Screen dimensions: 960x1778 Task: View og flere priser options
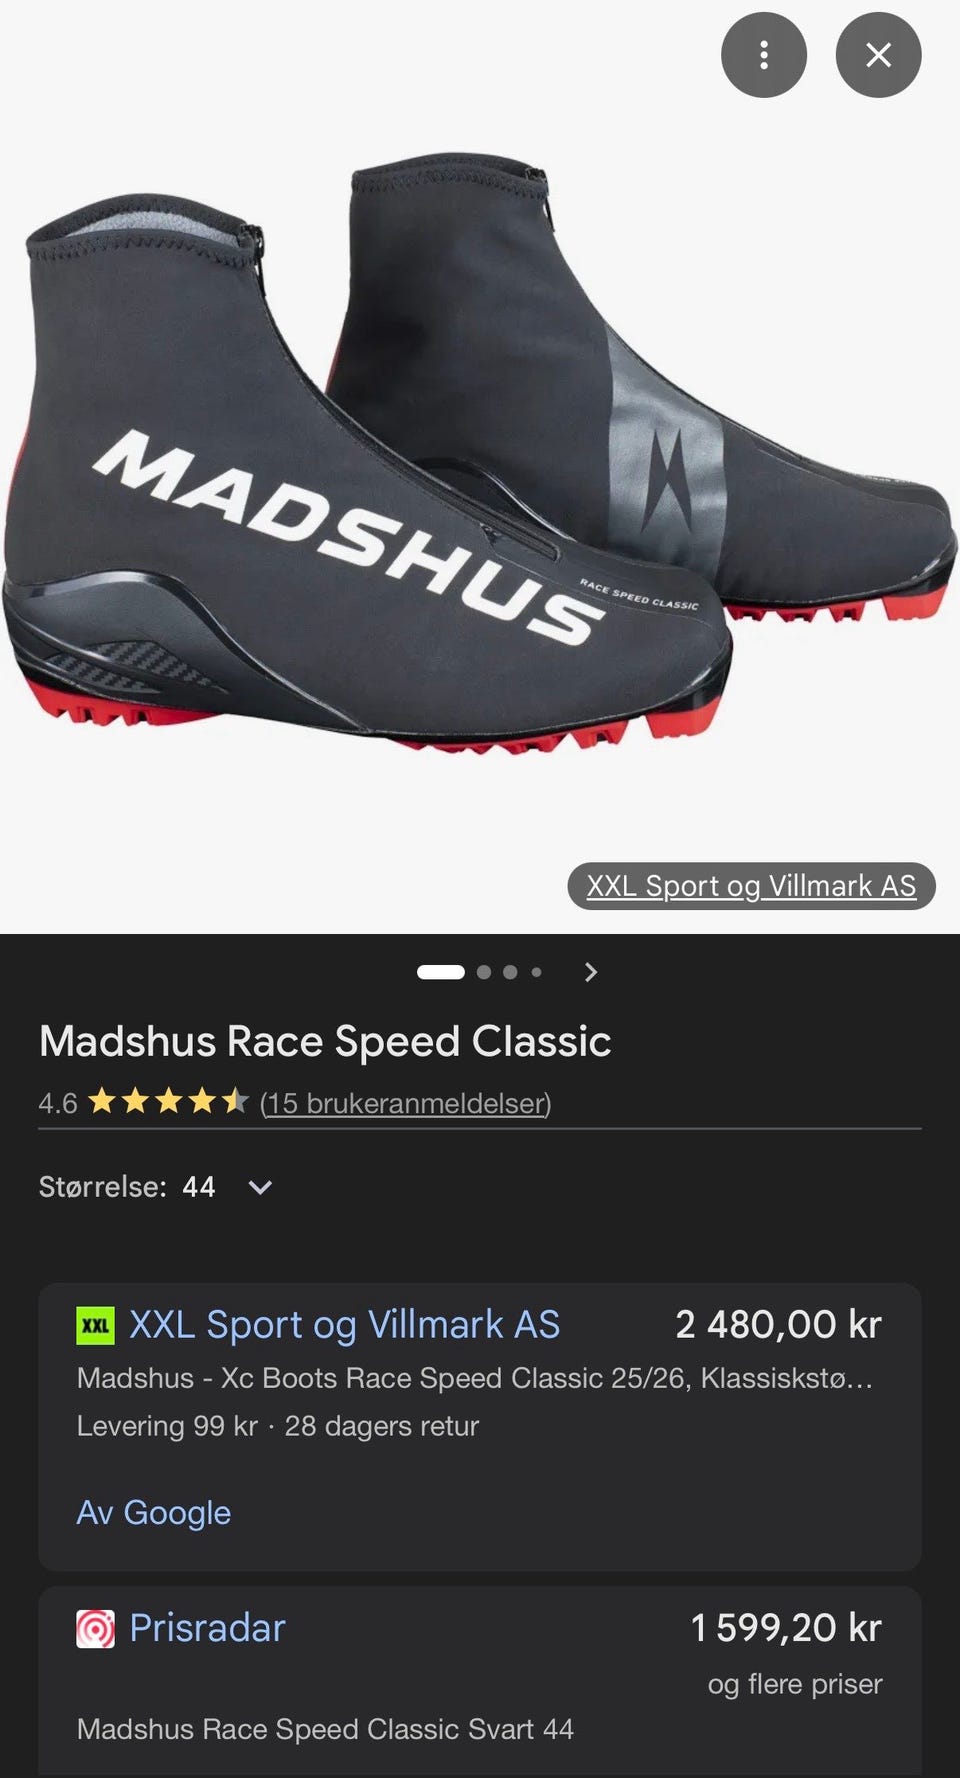[795, 1684]
